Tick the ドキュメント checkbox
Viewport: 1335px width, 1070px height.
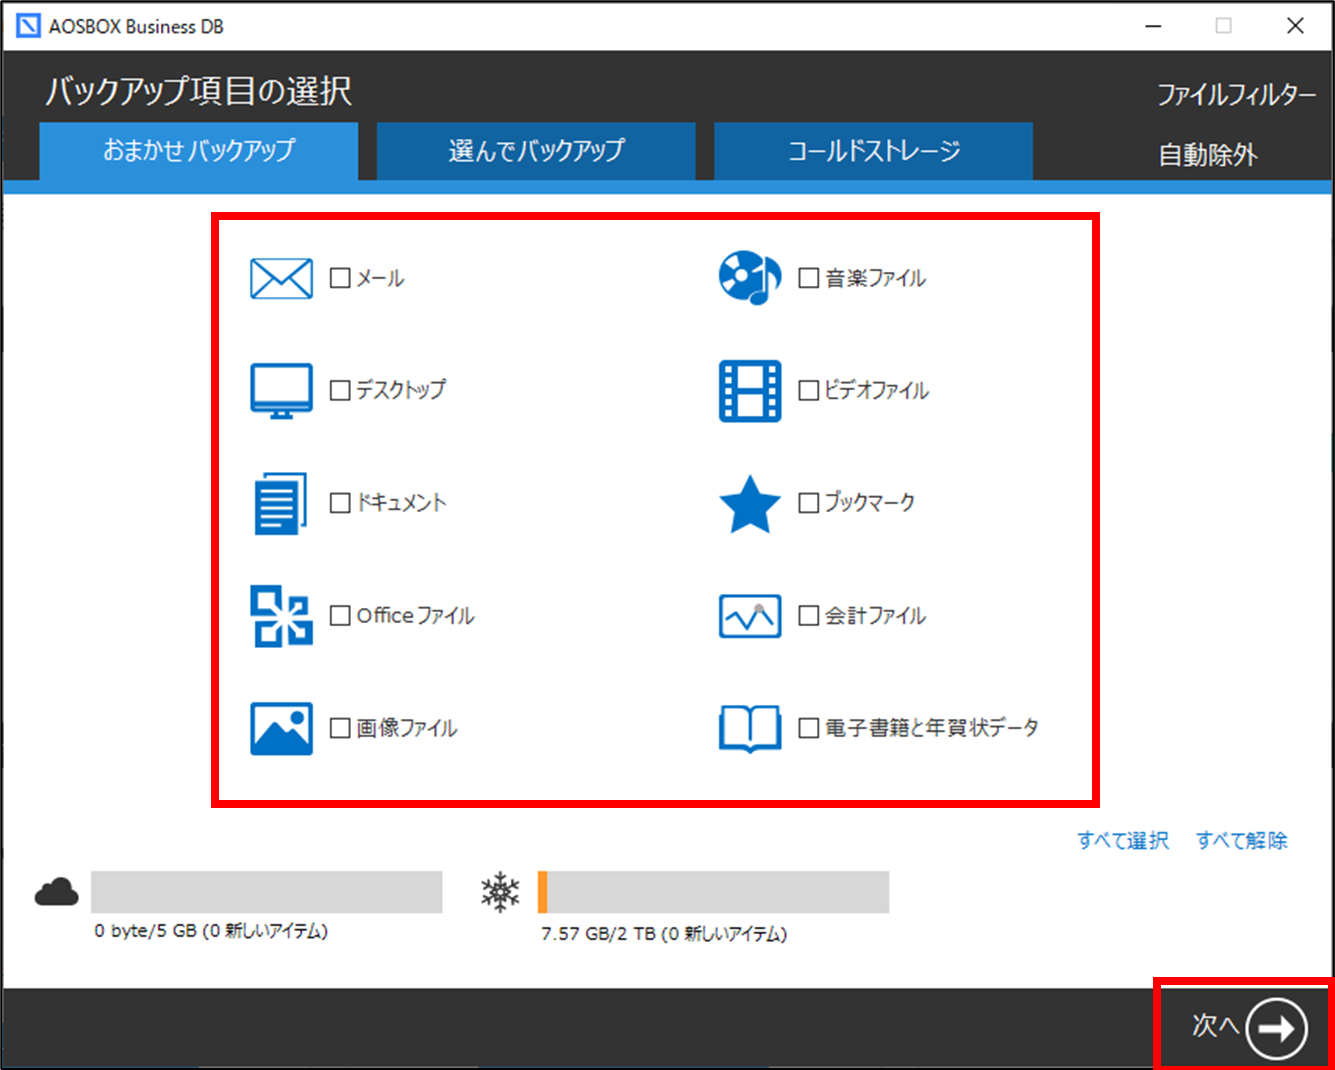(x=340, y=502)
